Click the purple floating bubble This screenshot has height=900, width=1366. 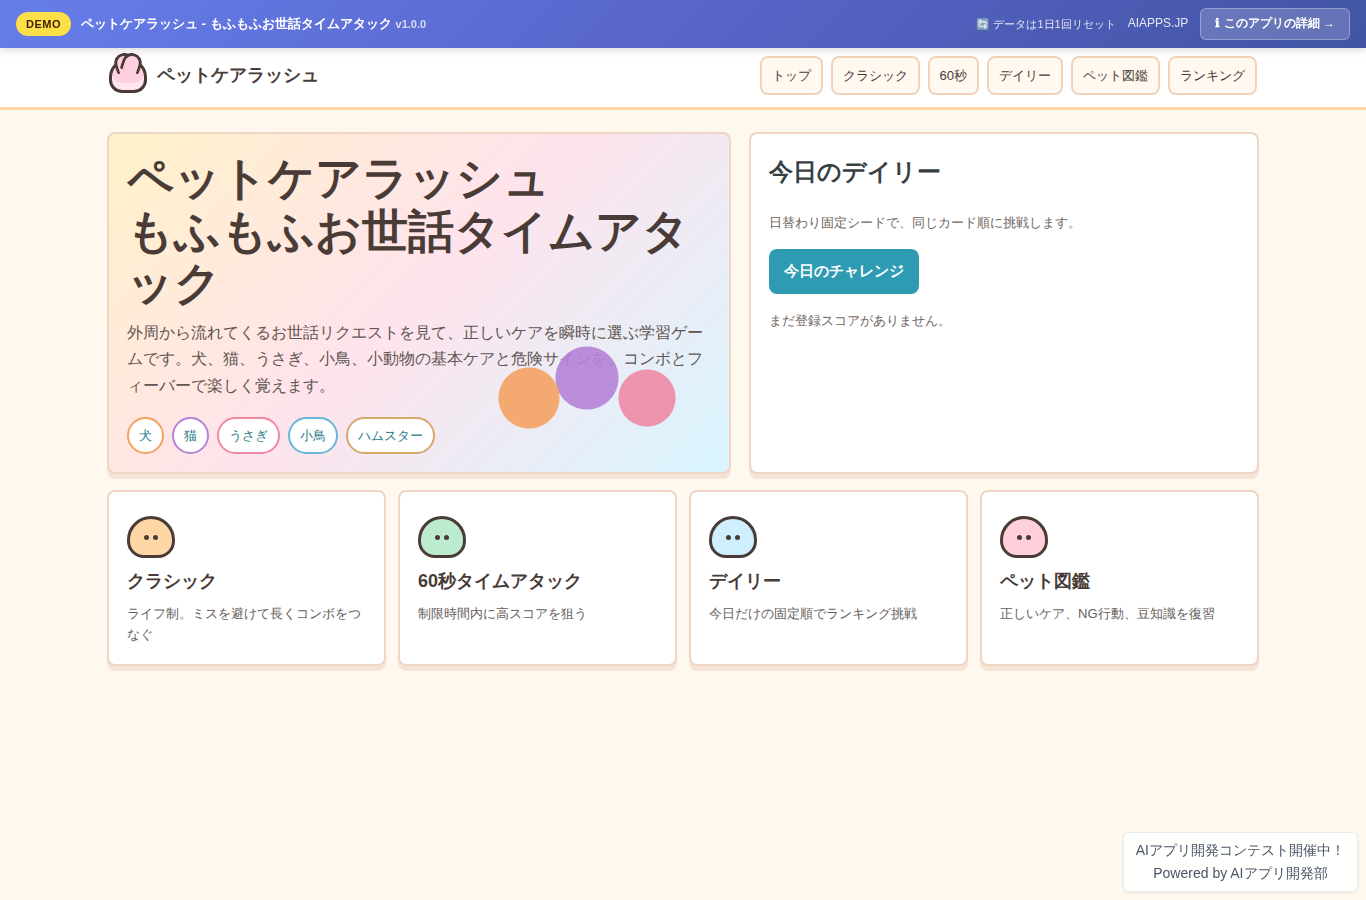click(587, 378)
